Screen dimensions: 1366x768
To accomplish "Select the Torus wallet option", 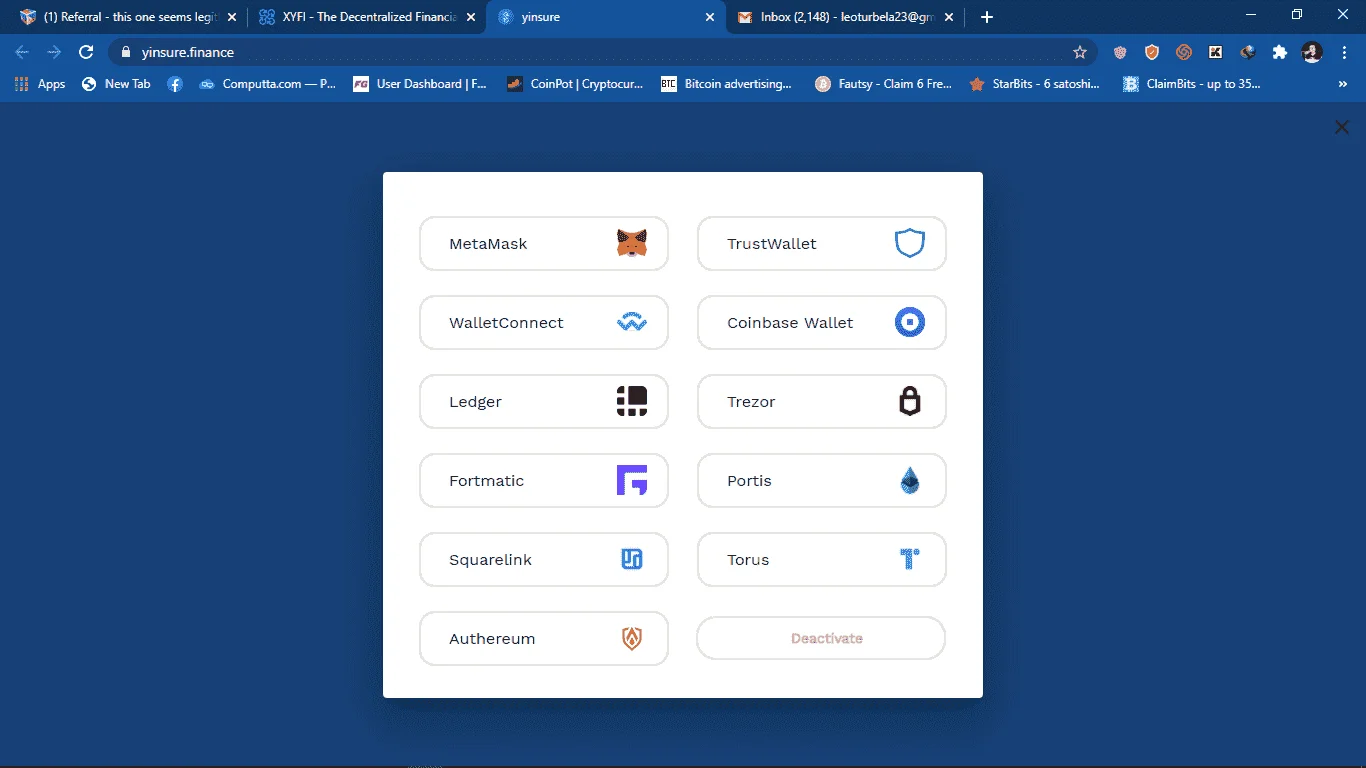I will pos(822,560).
